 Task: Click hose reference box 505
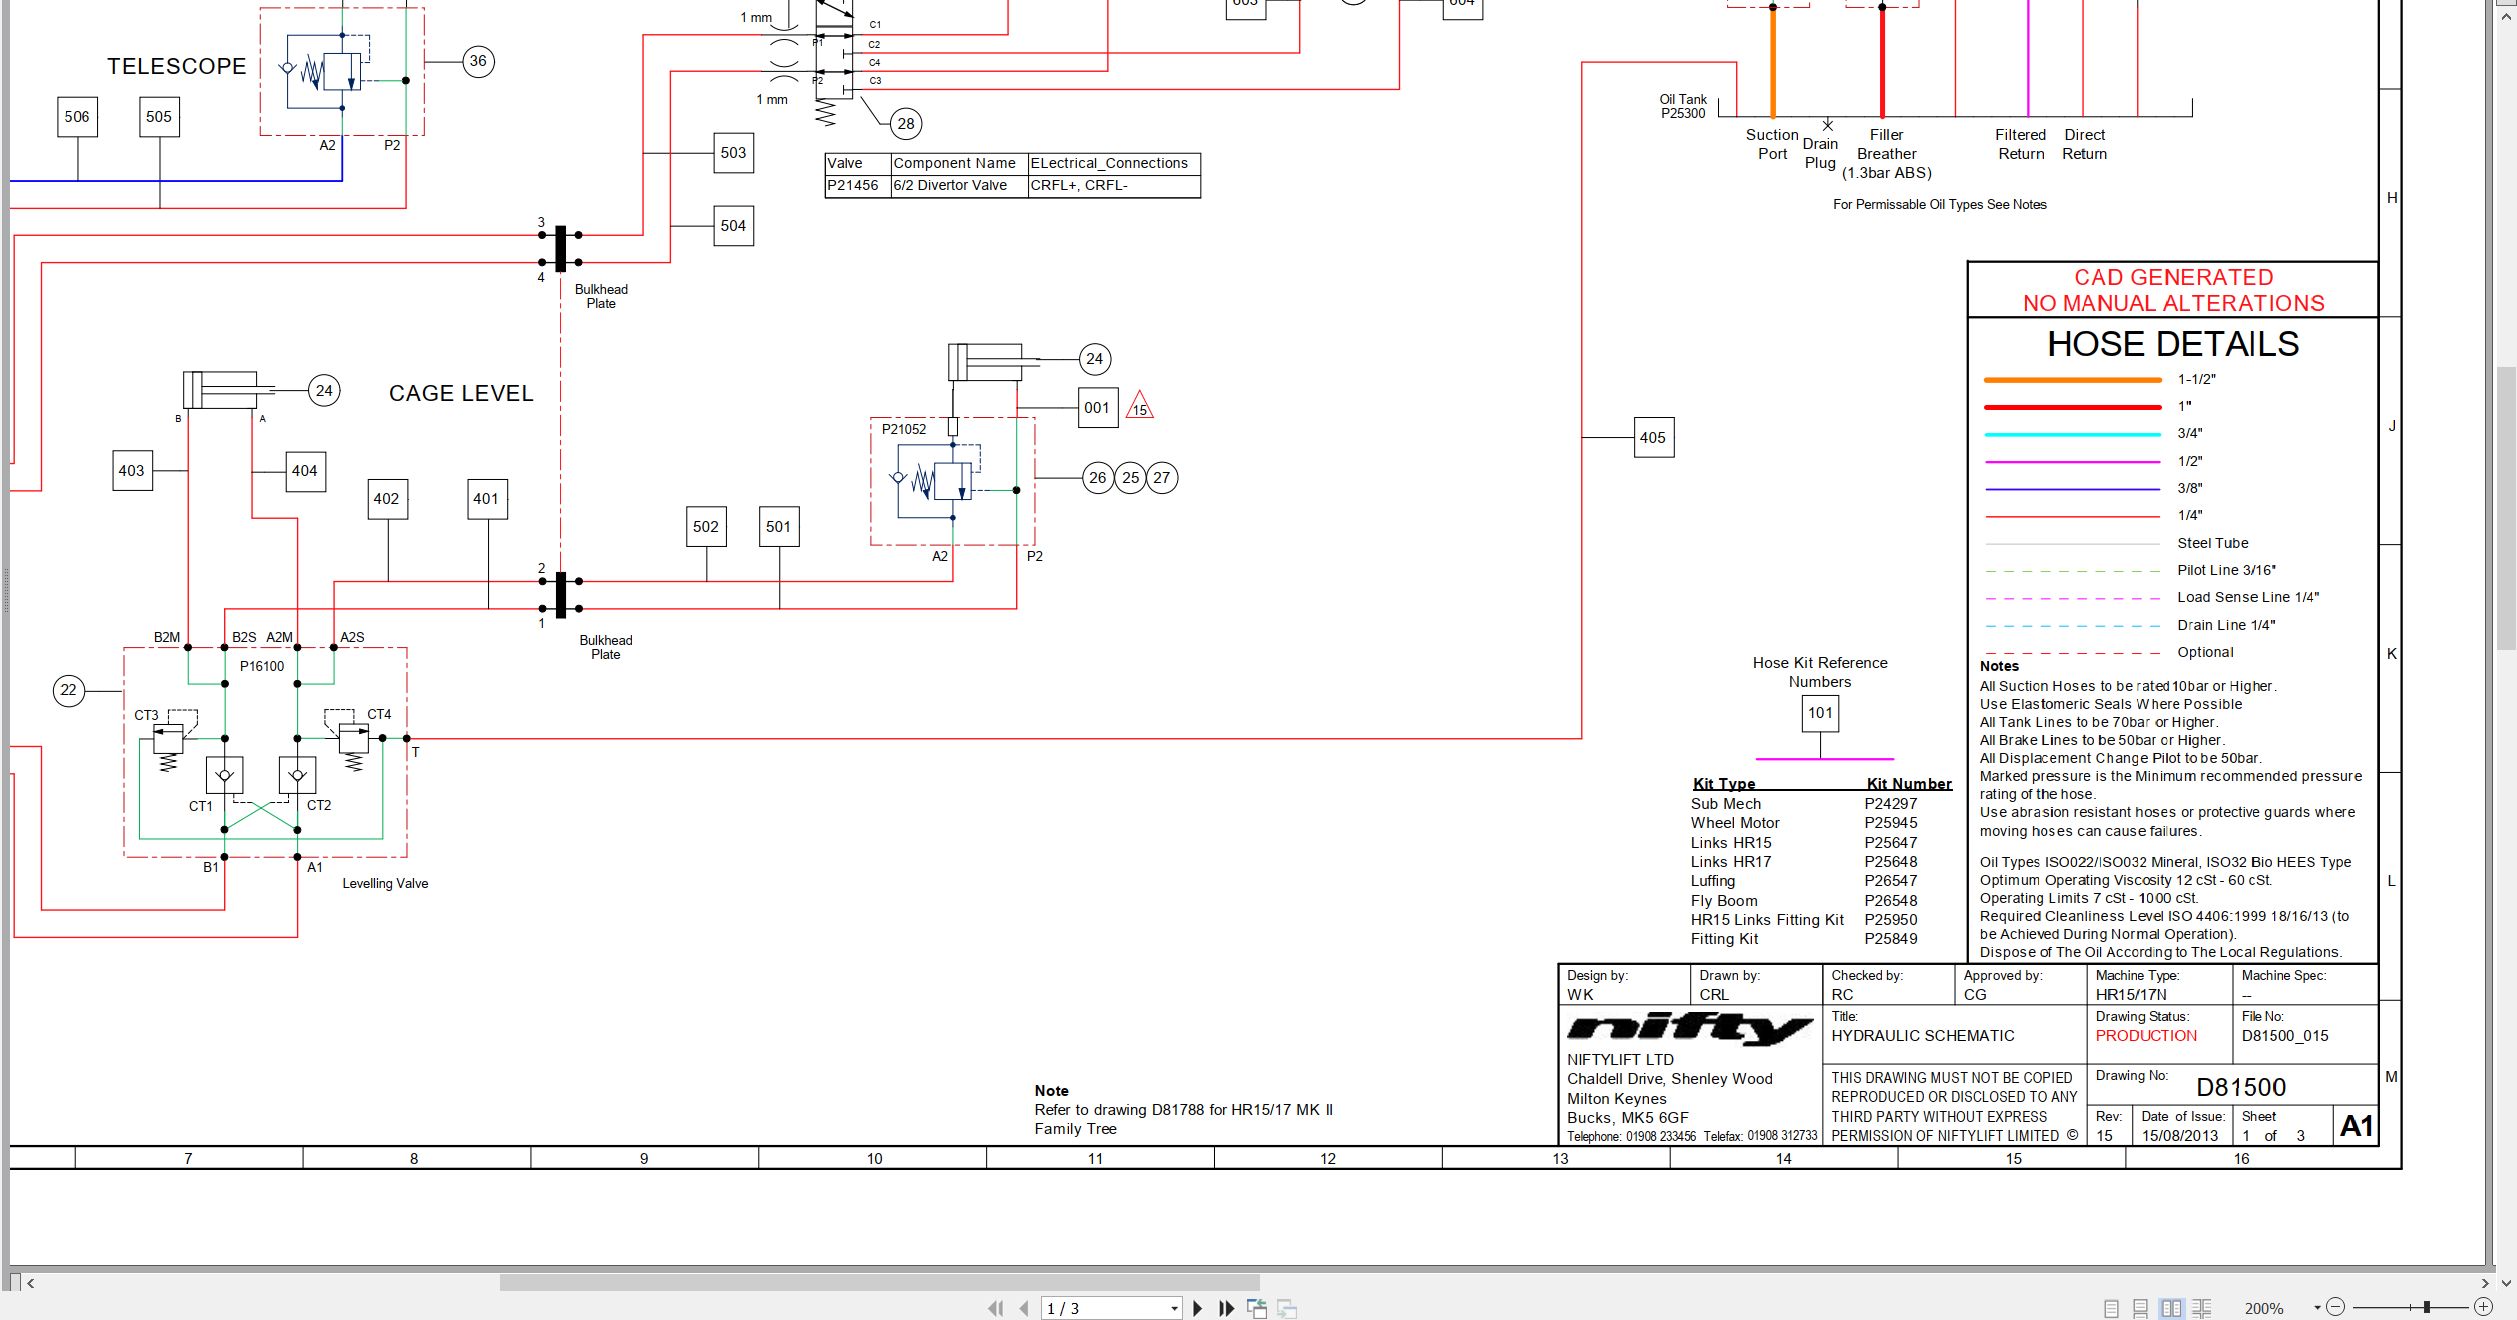pos(159,116)
